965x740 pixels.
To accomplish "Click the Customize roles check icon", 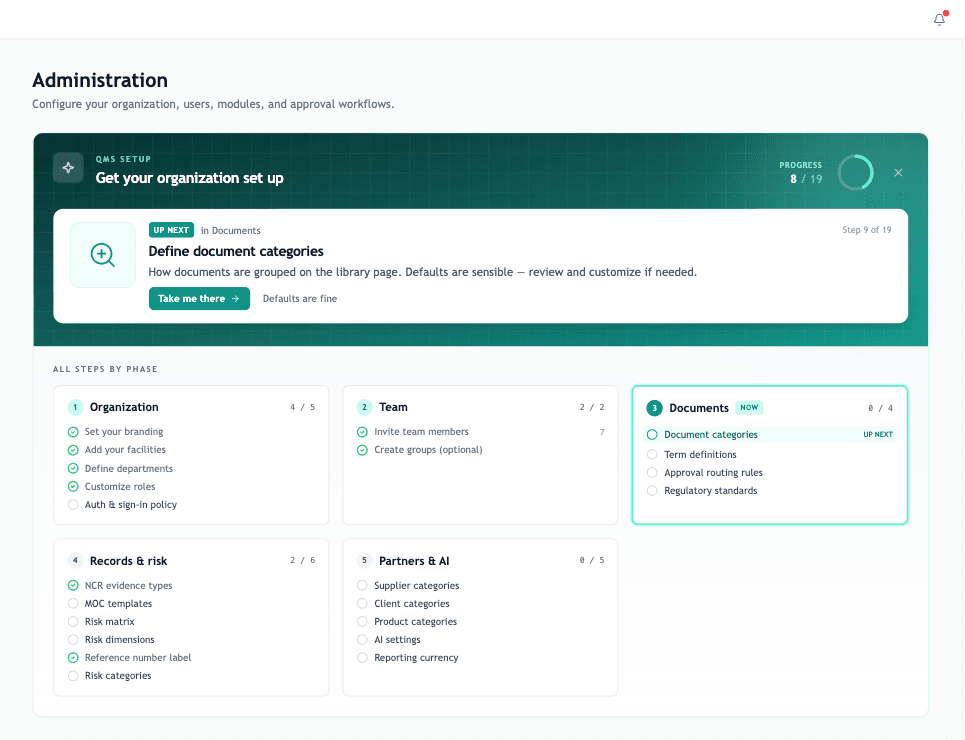I will [x=73, y=486].
